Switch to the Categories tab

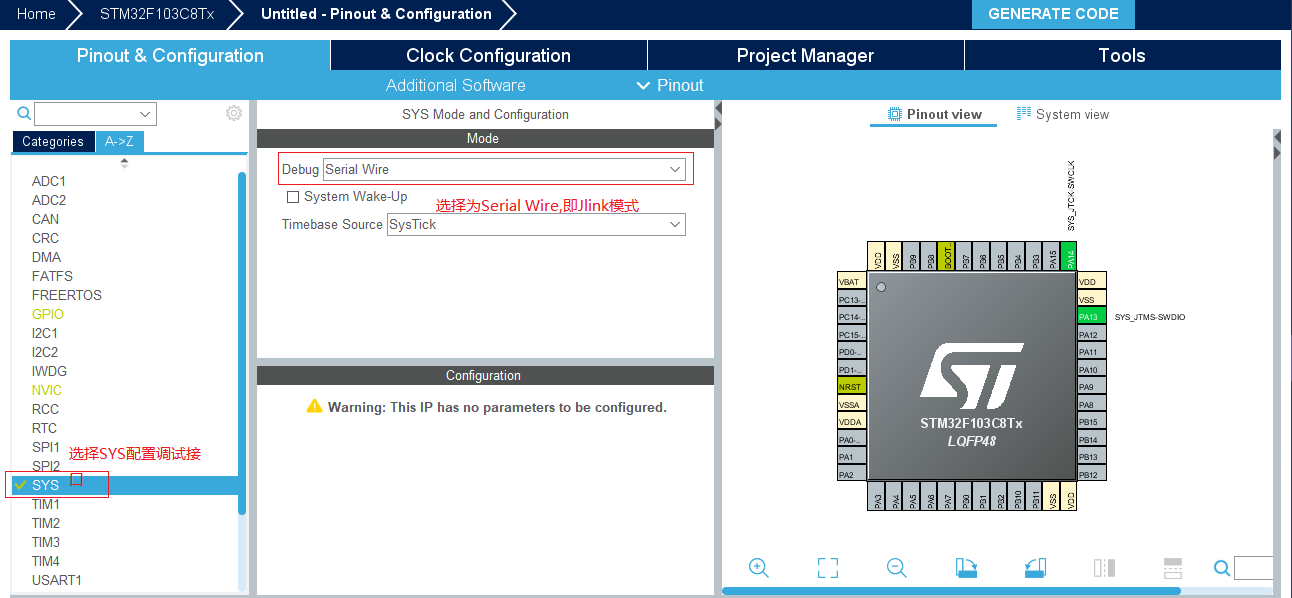53,142
